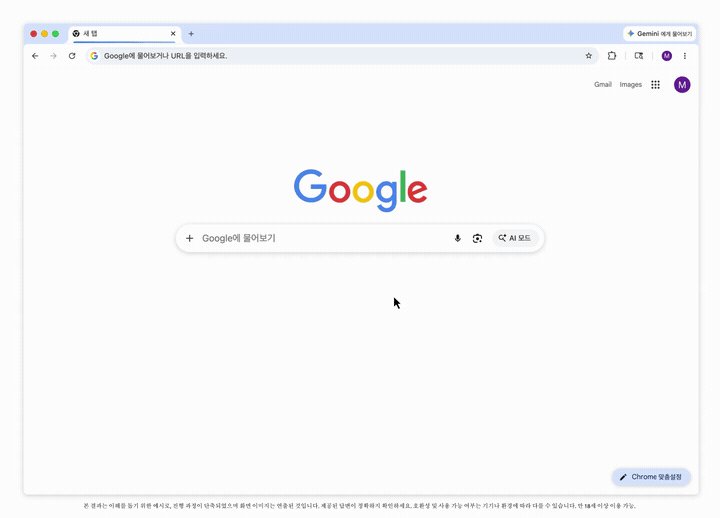The width and height of the screenshot is (720, 518).
Task: Reload the page with the refresh icon
Action: point(72,56)
